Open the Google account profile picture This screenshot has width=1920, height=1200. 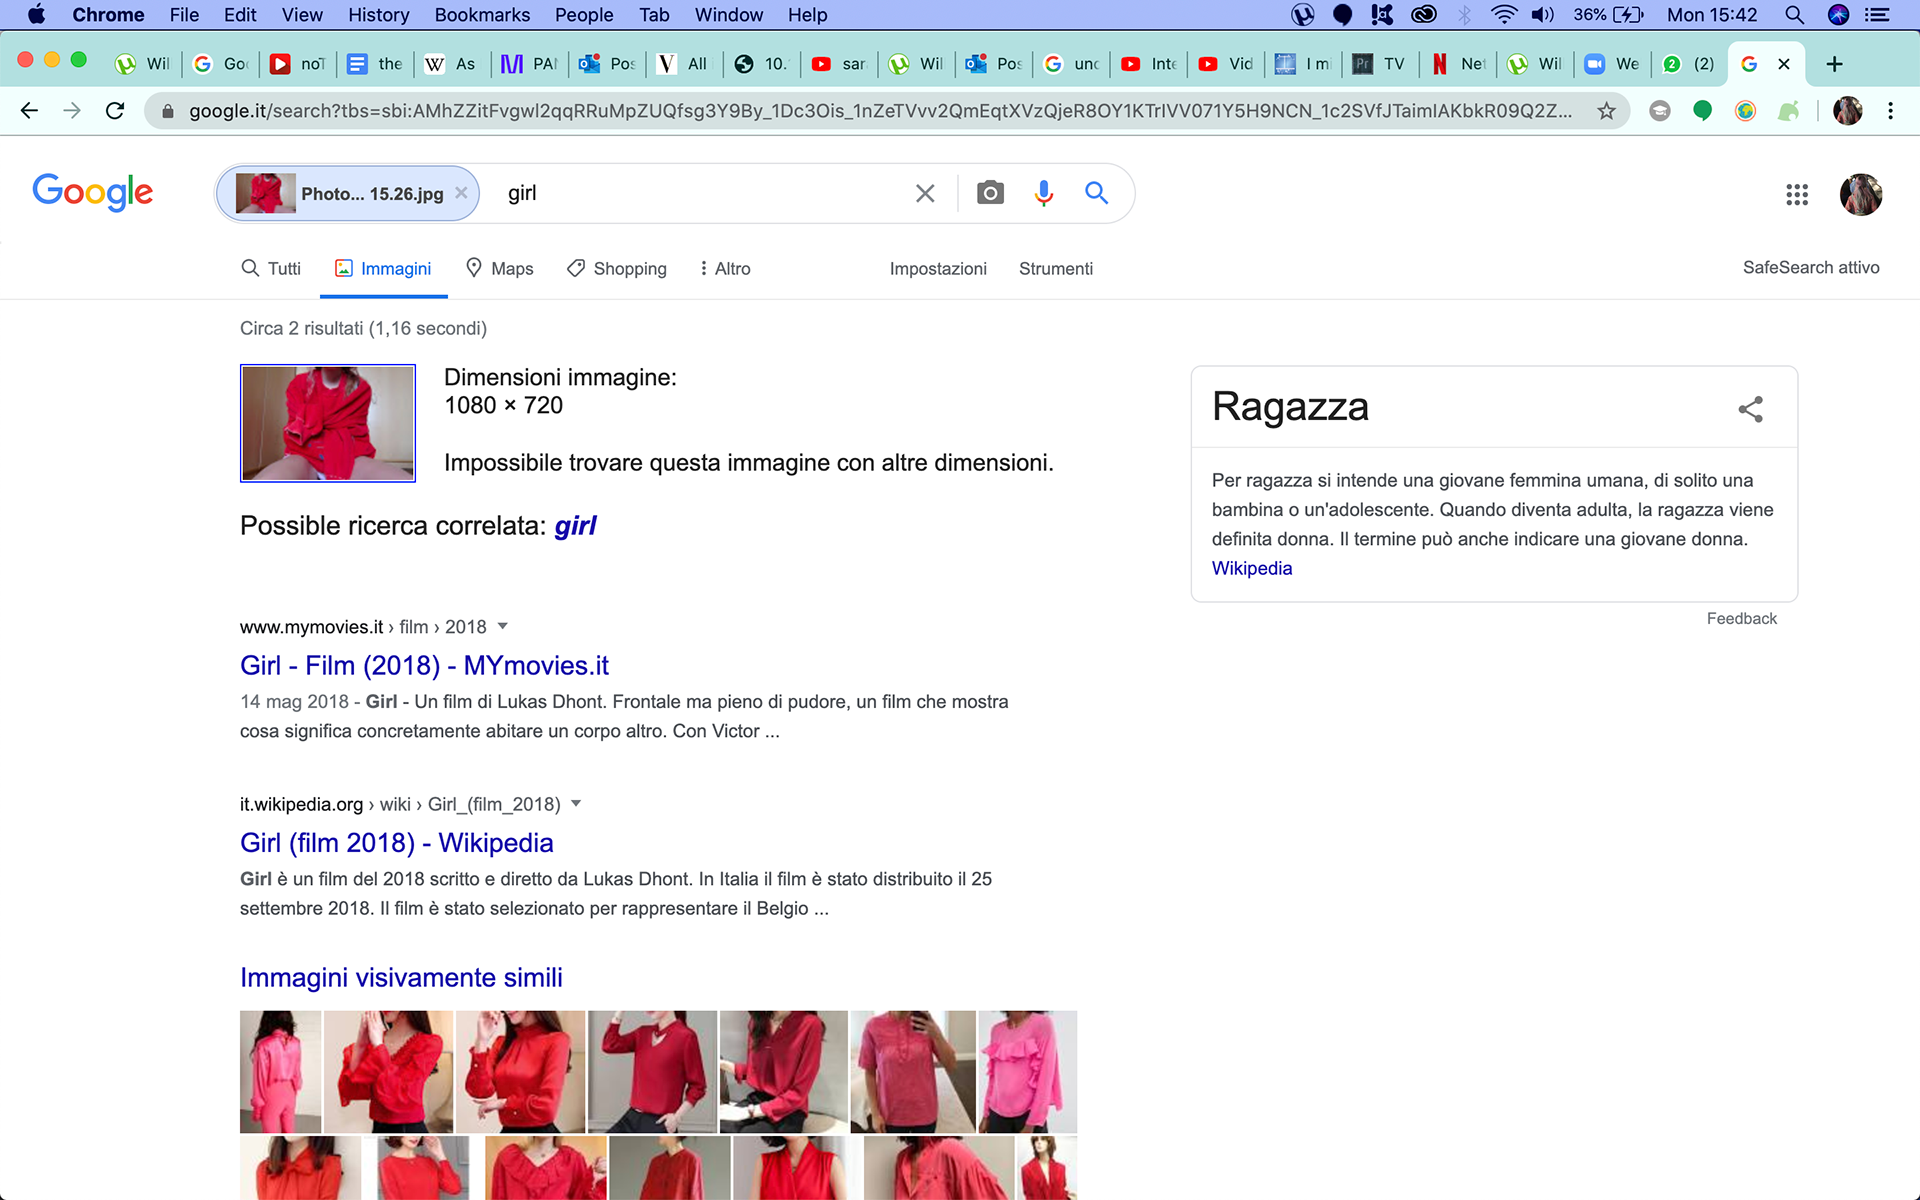click(1861, 194)
